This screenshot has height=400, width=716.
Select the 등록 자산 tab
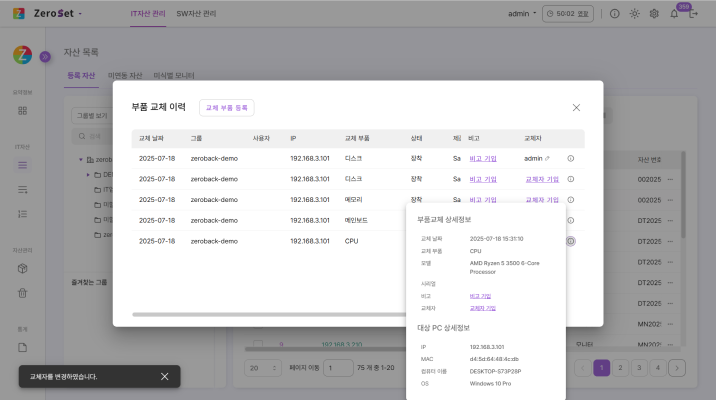click(81, 75)
